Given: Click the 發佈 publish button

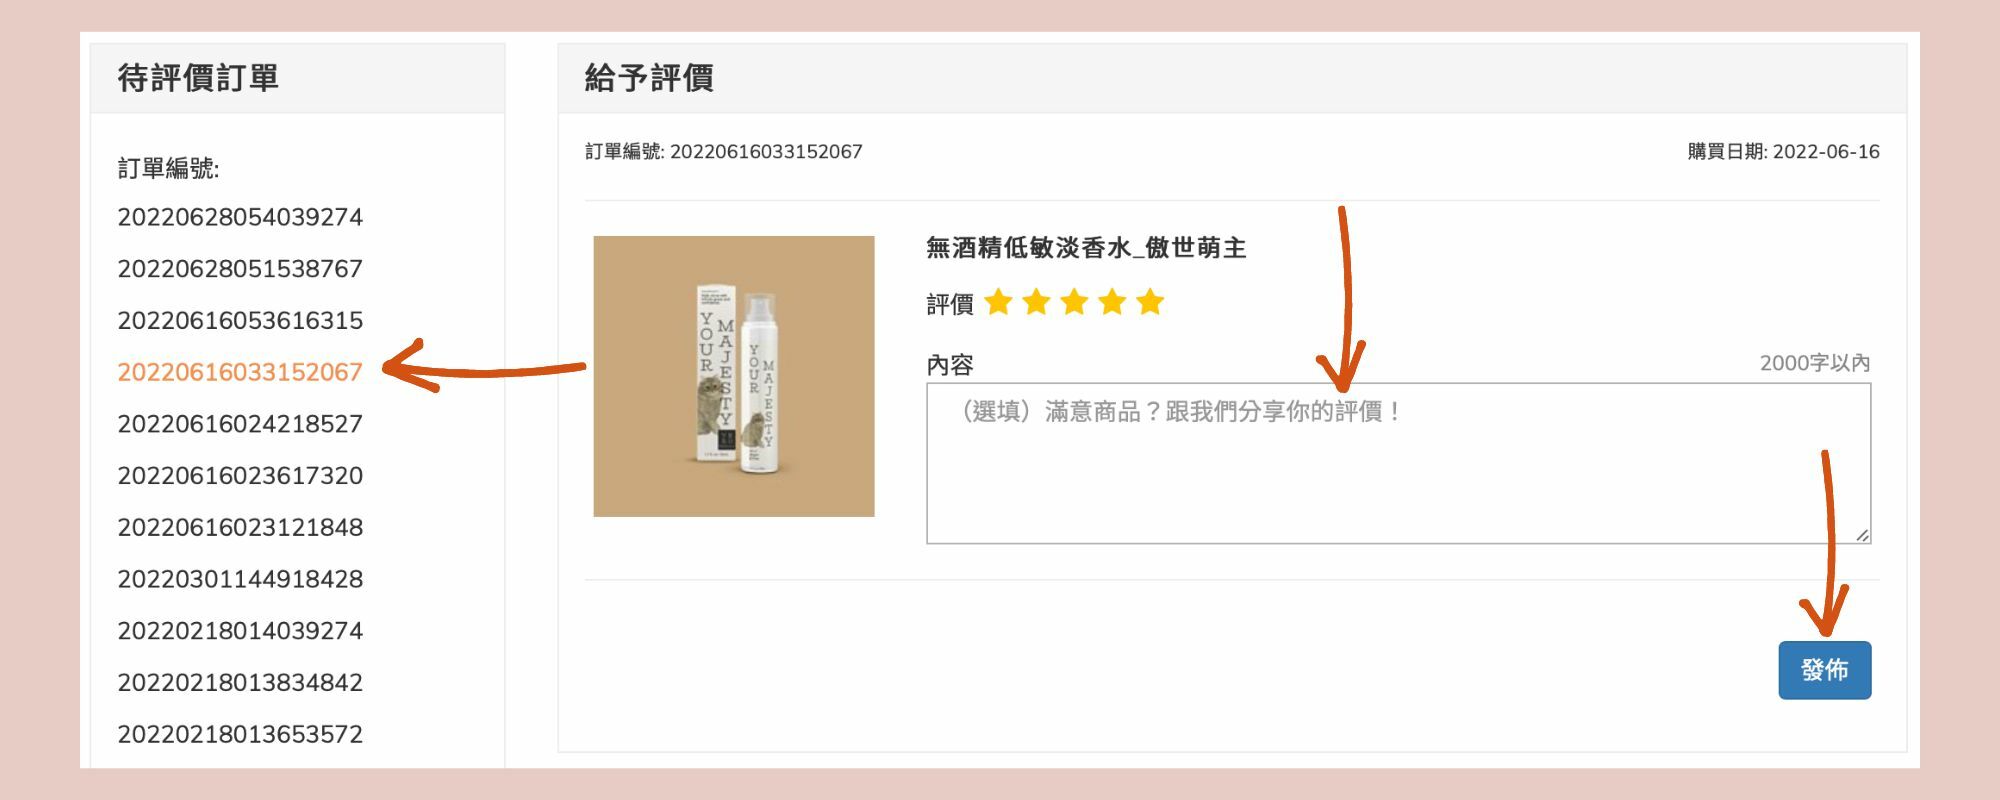Looking at the screenshot, I should pos(1824,670).
